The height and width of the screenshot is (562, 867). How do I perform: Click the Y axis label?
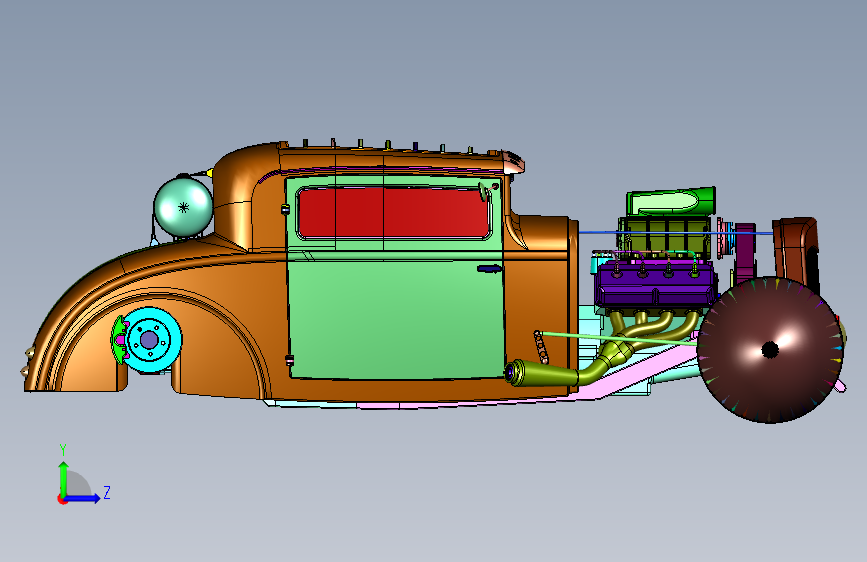point(63,450)
